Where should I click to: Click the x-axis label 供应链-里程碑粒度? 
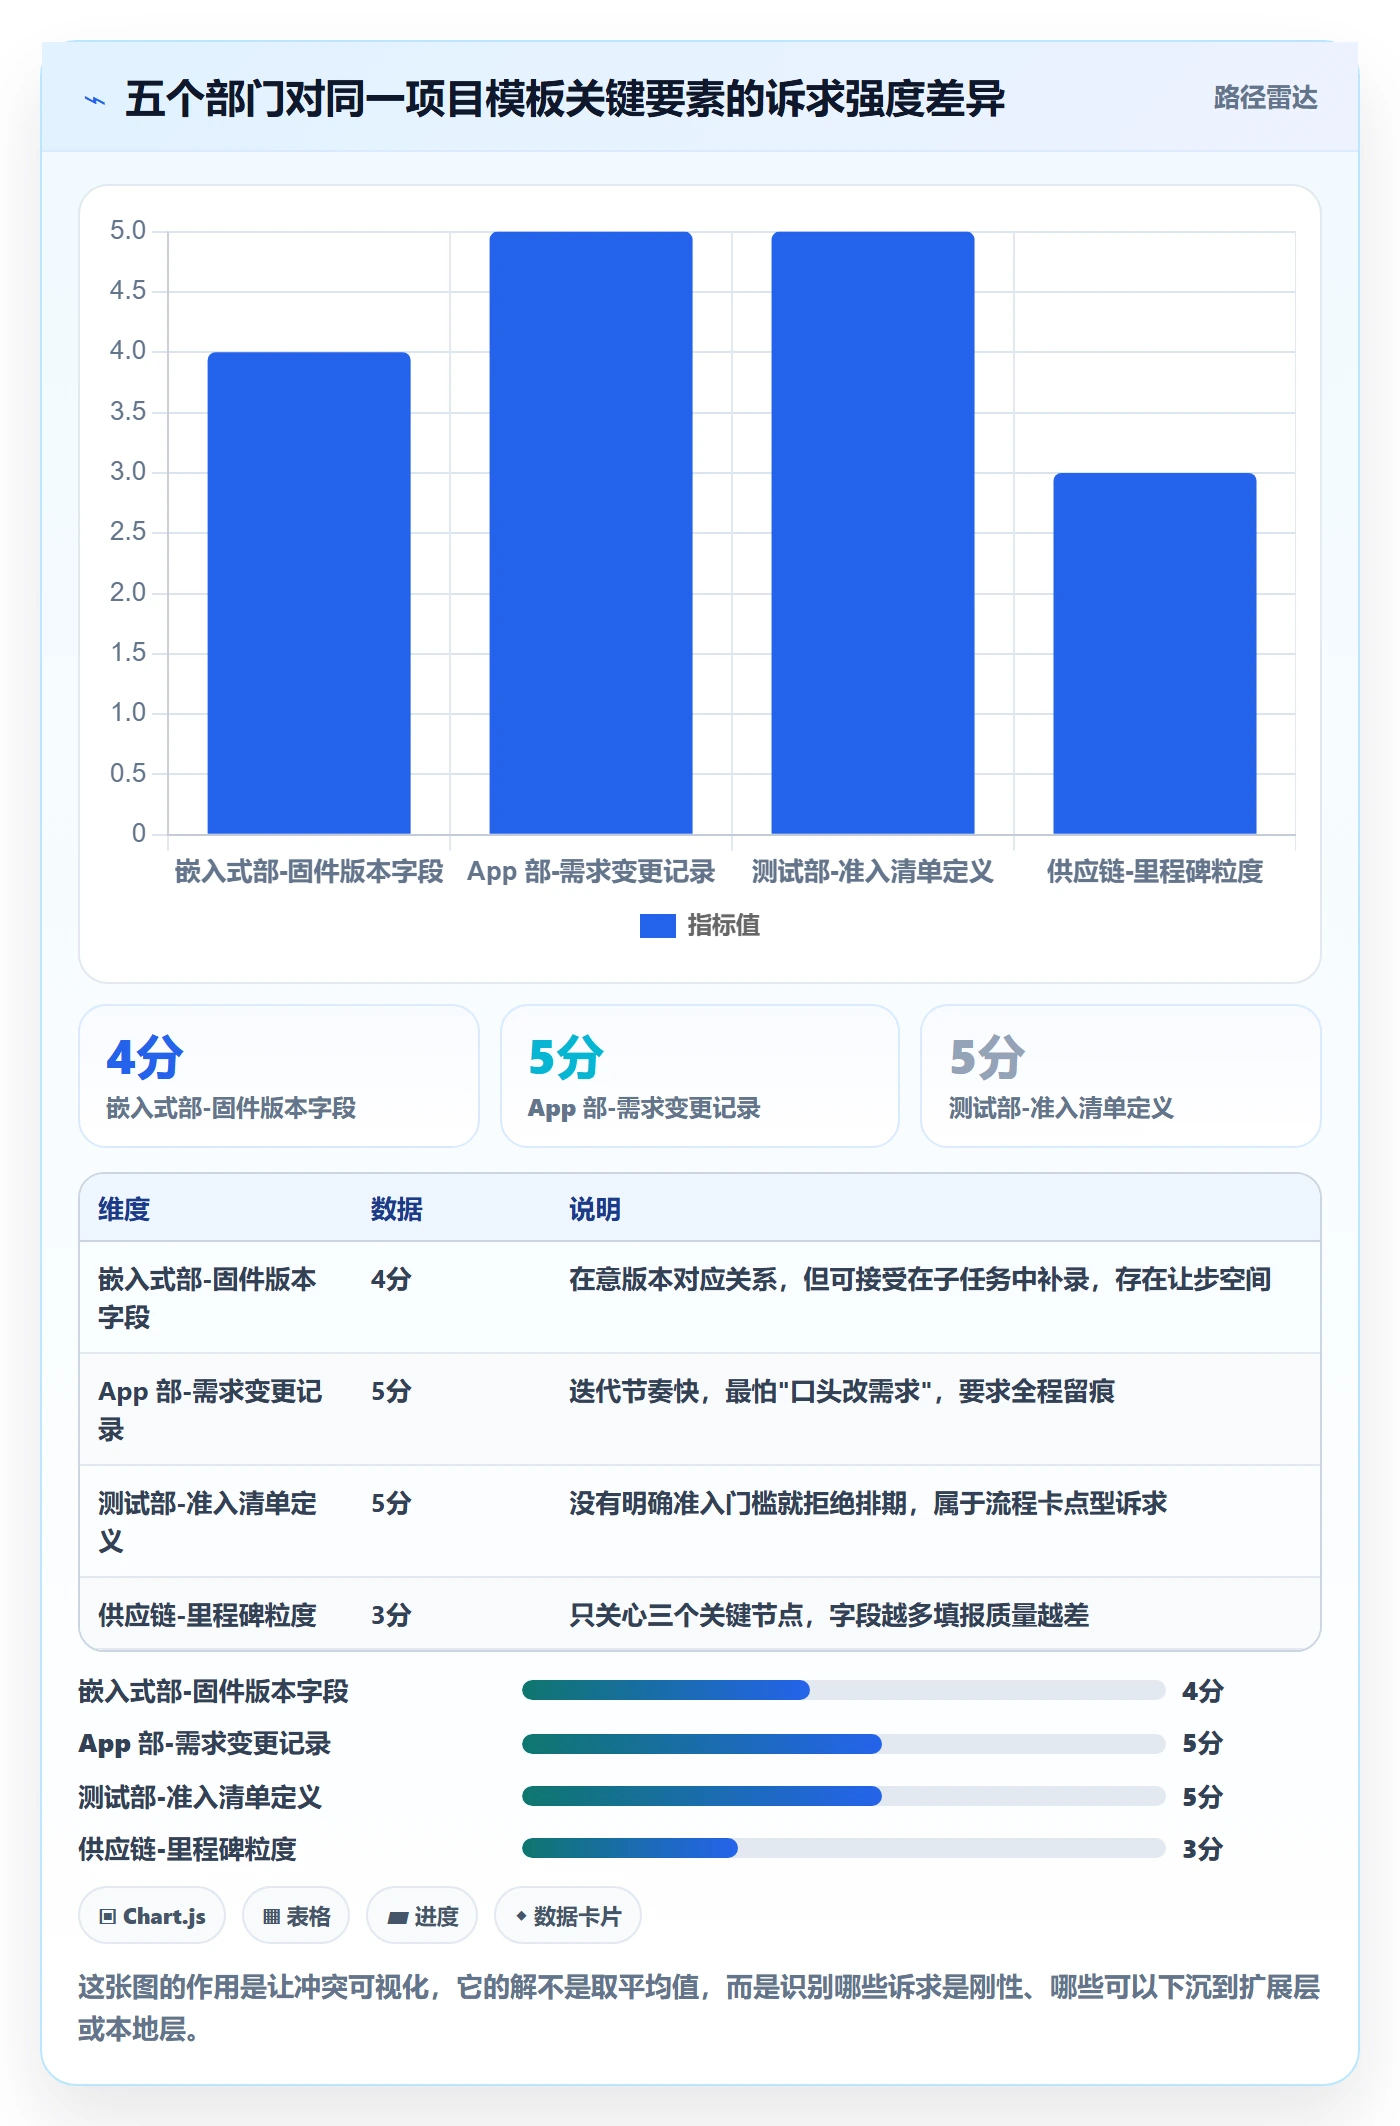1155,872
